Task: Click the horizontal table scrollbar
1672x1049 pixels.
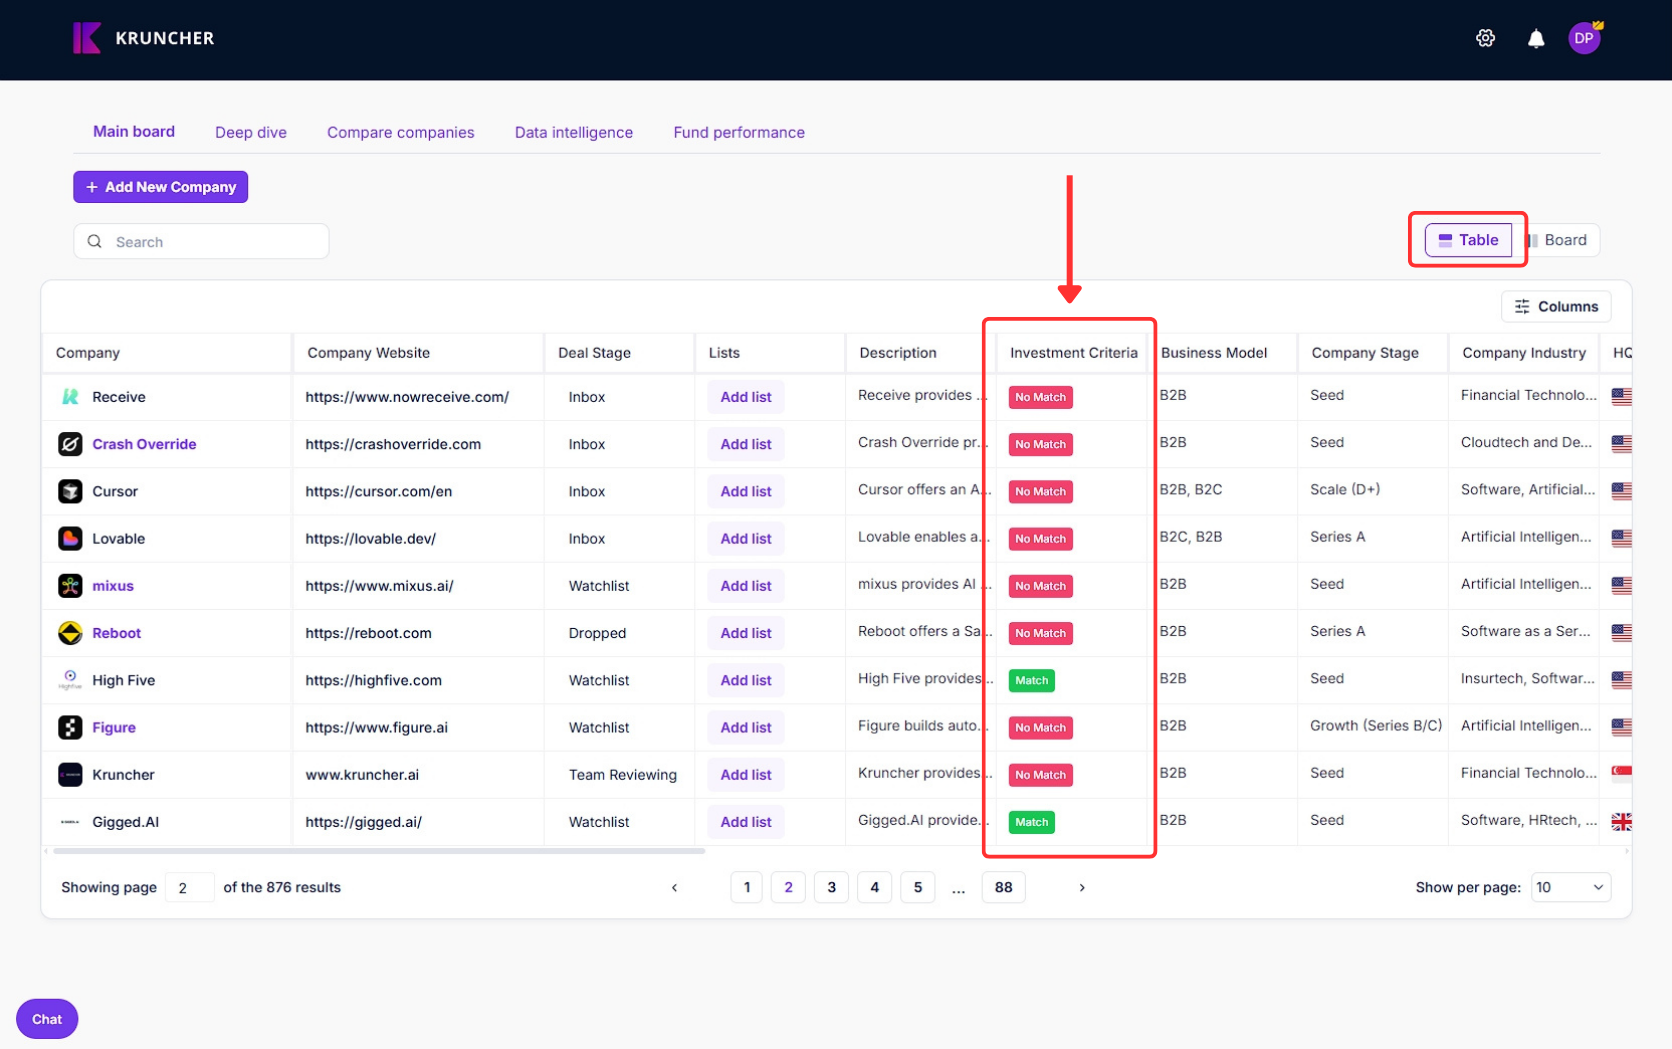Action: click(379, 851)
